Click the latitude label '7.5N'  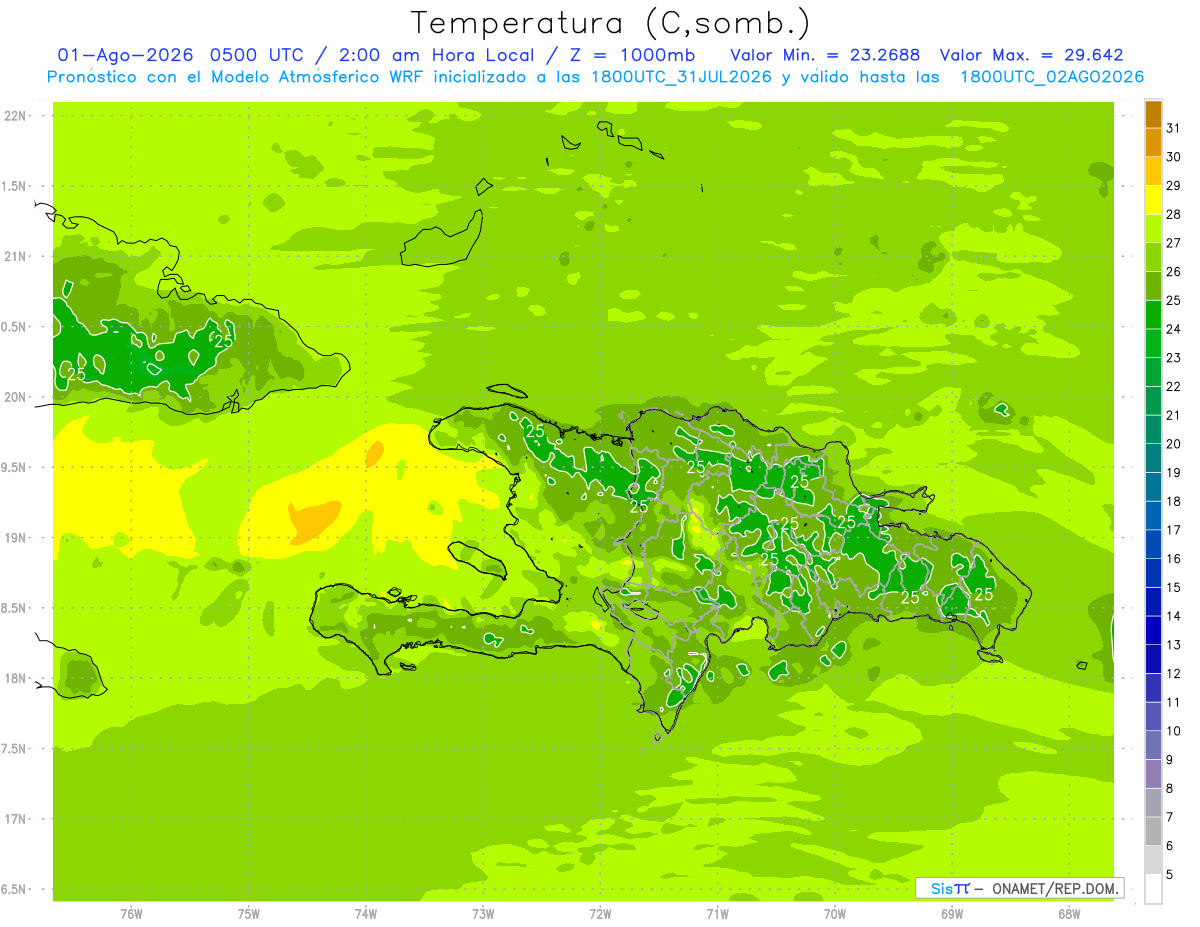(x=14, y=749)
